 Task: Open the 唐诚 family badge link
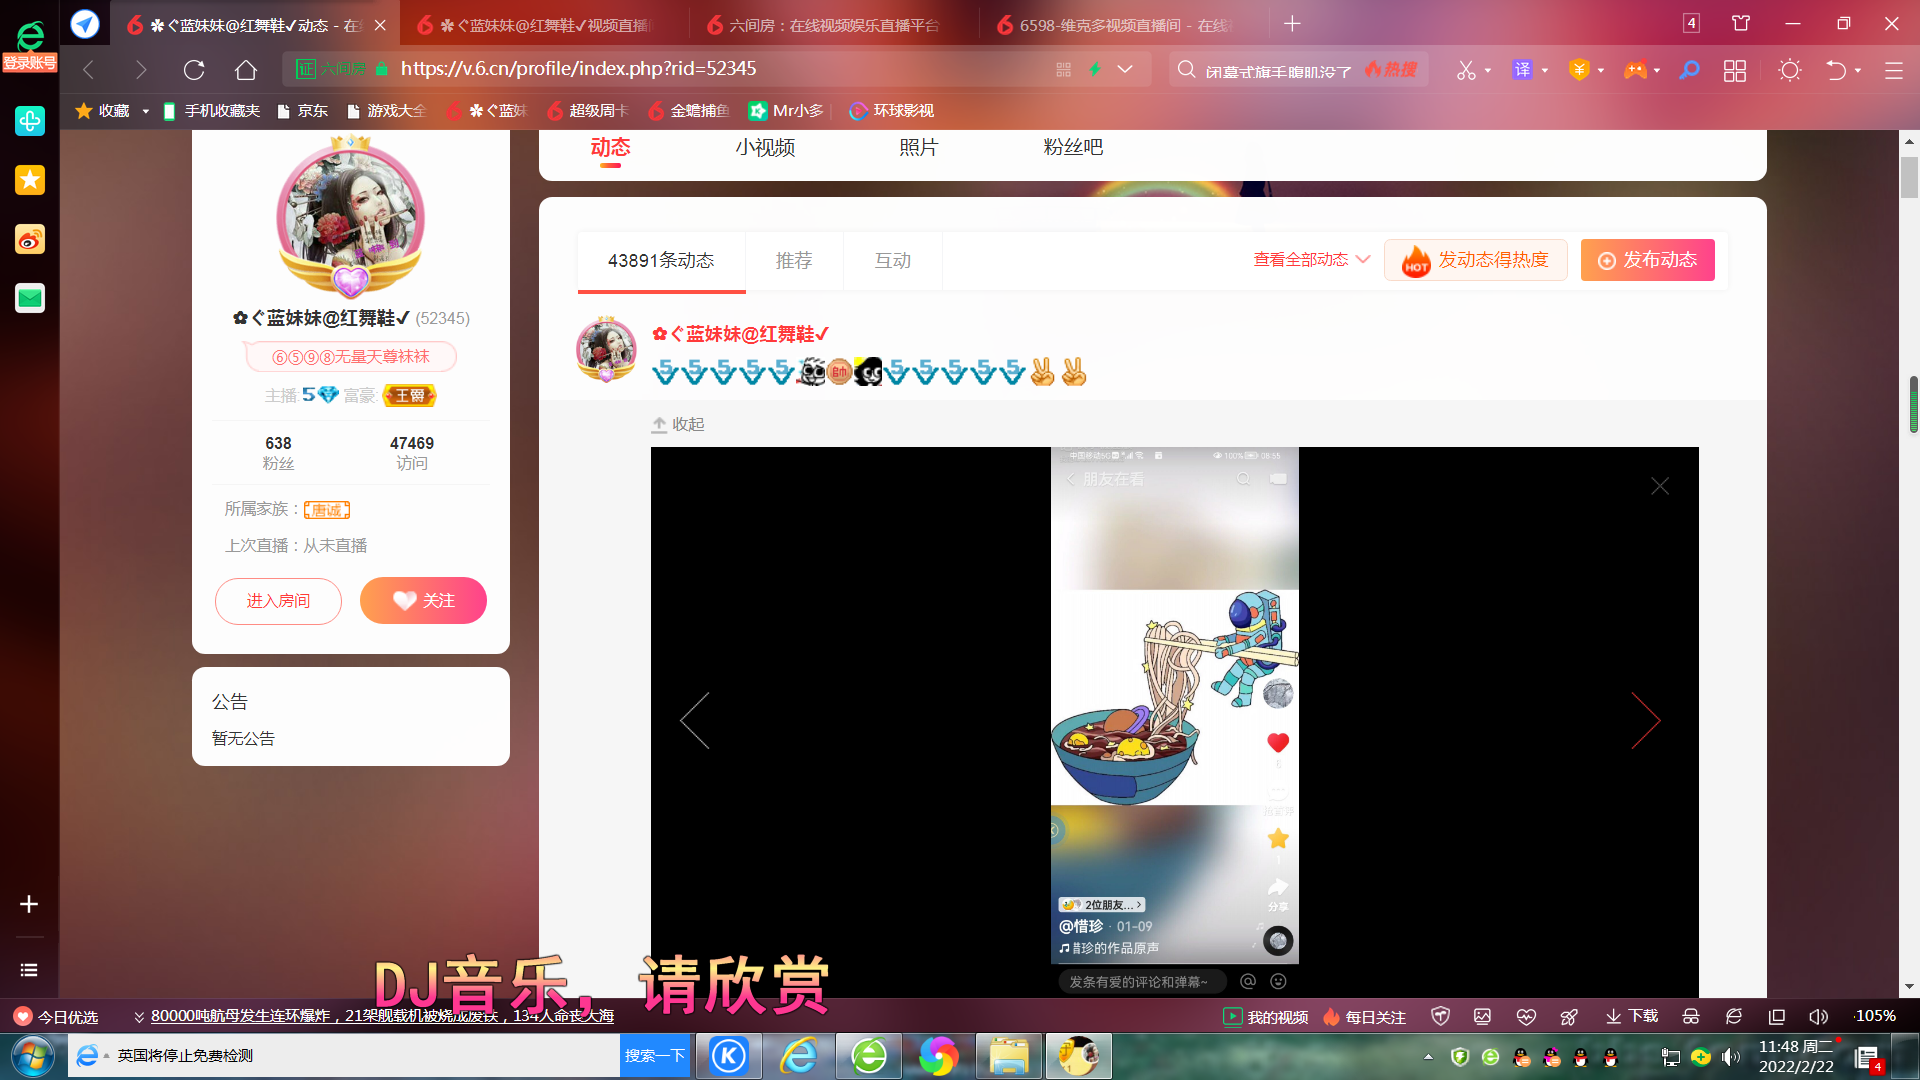click(x=327, y=510)
